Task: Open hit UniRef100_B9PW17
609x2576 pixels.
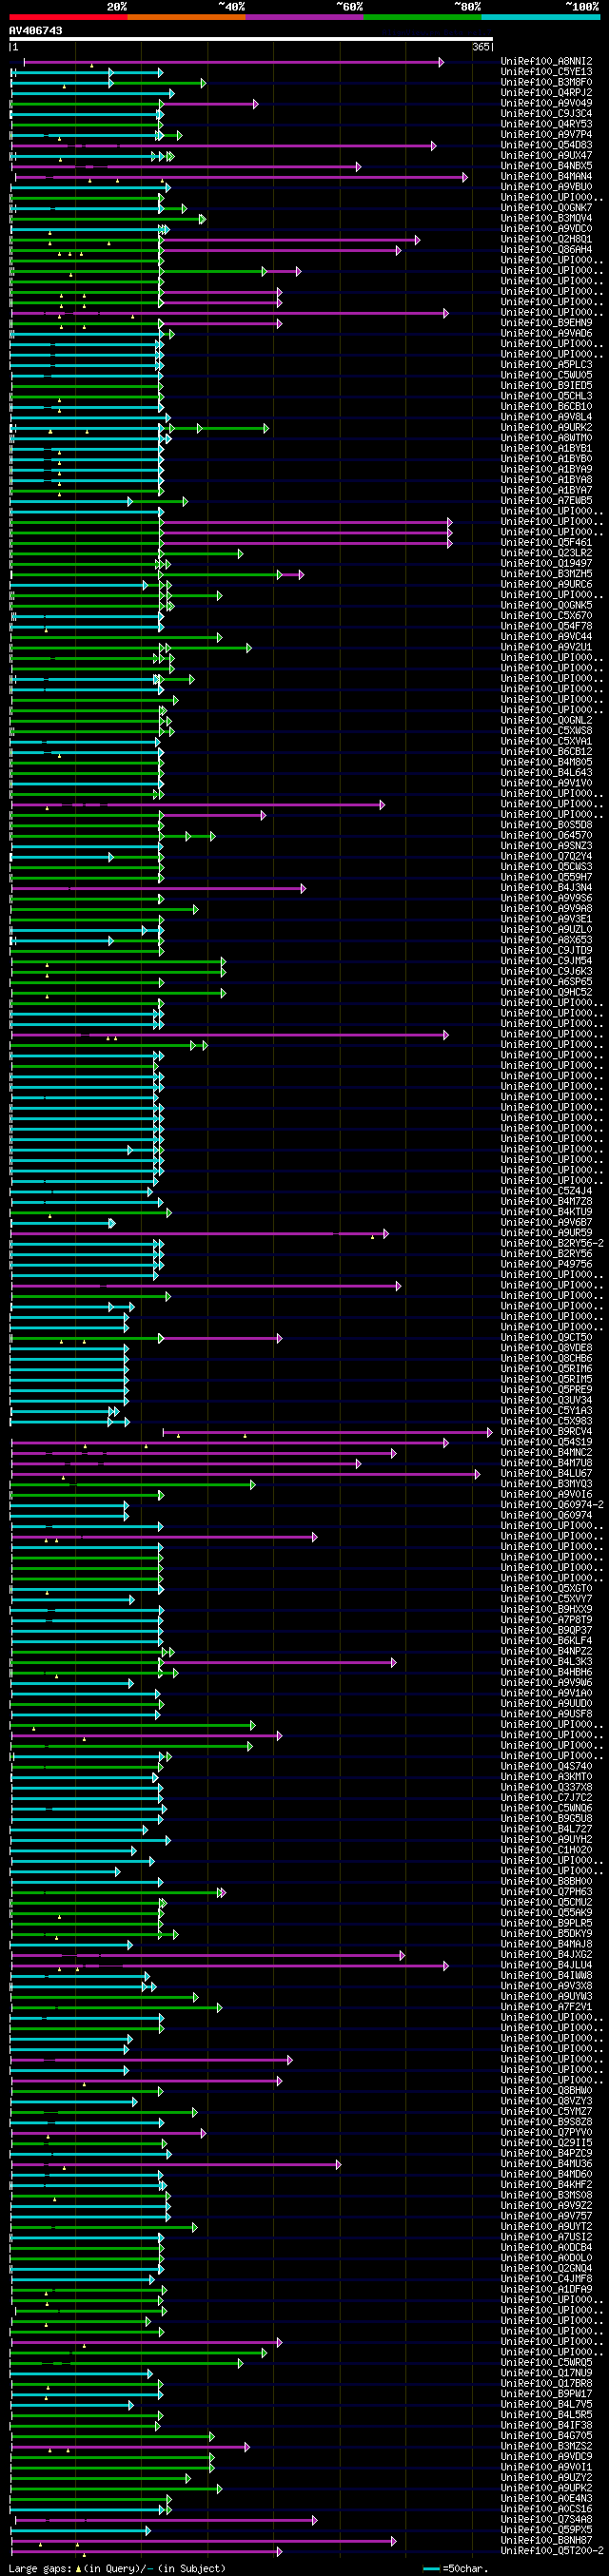Action: click(x=546, y=2394)
